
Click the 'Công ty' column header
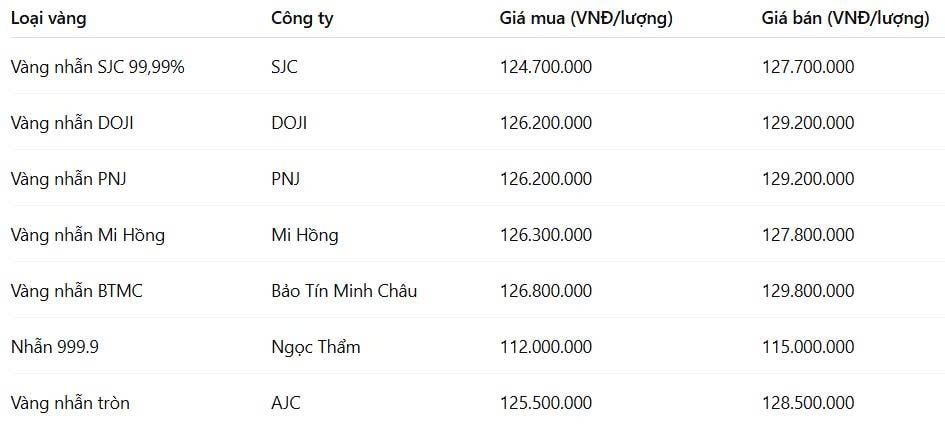[x=302, y=19]
